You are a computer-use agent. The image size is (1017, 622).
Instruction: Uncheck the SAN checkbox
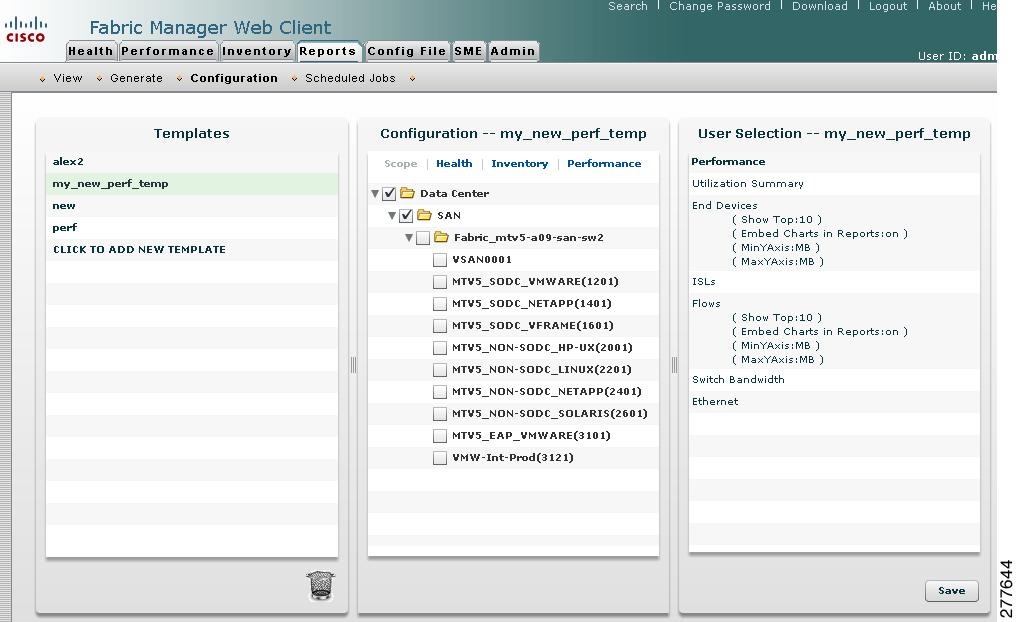pos(406,215)
